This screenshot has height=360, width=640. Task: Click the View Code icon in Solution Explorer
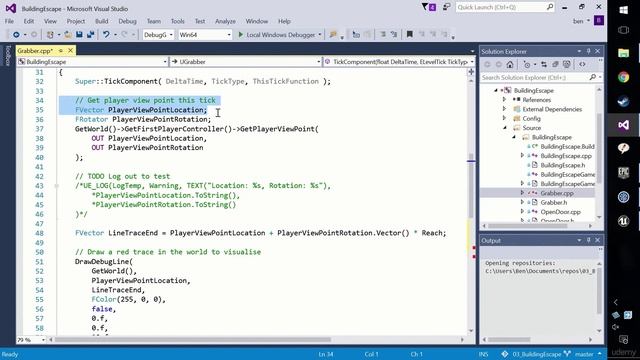582,64
